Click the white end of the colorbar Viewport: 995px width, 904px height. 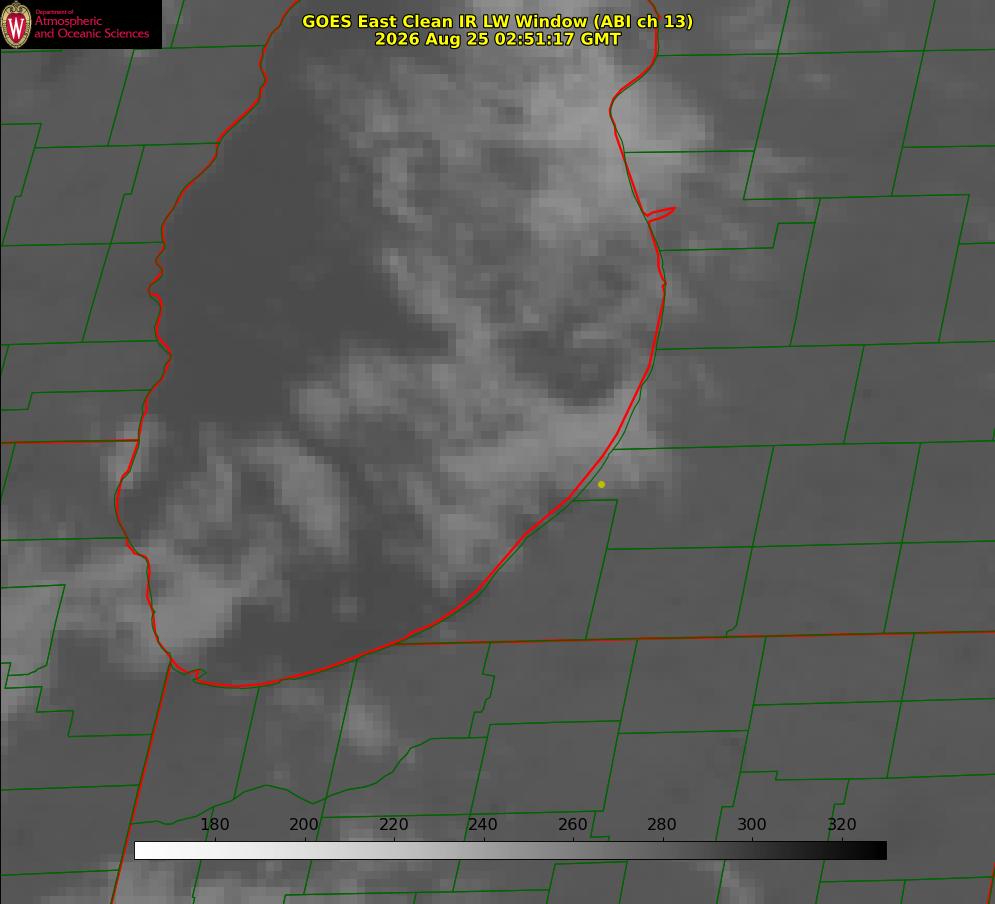(145, 850)
